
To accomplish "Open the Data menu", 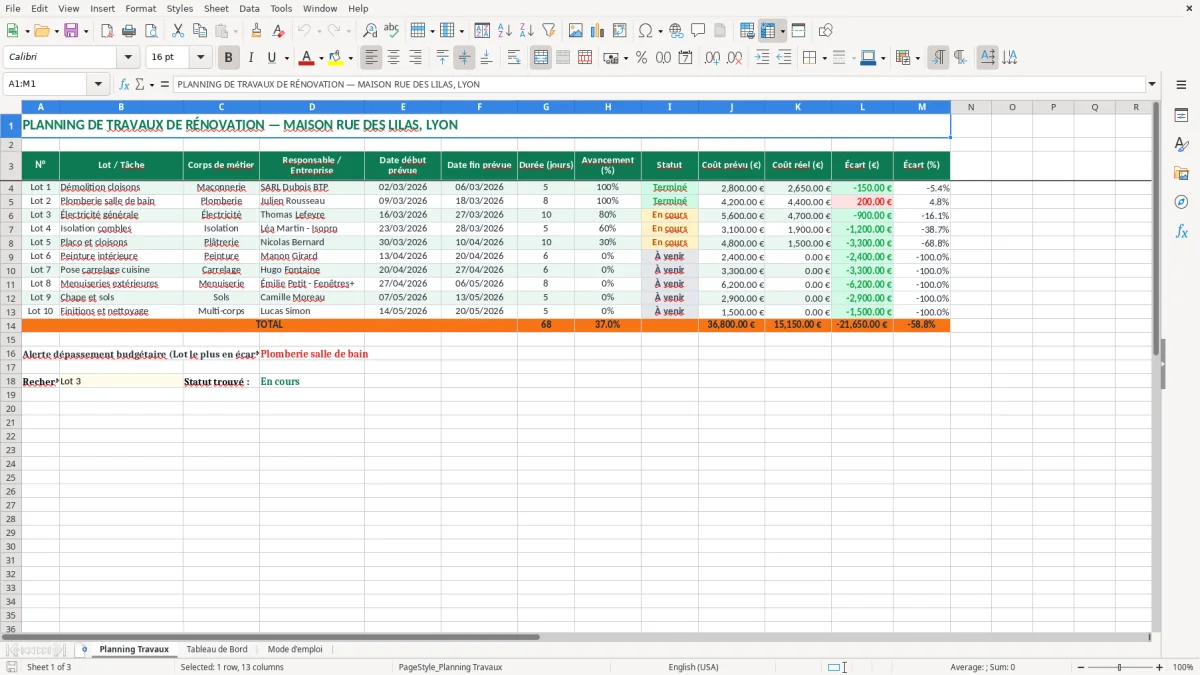I will (x=249, y=8).
